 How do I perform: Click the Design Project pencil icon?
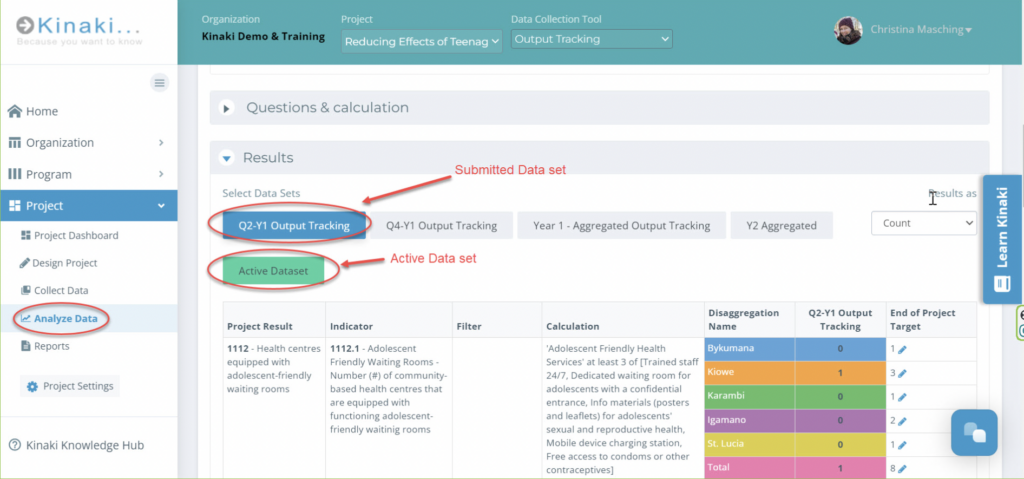(25, 263)
